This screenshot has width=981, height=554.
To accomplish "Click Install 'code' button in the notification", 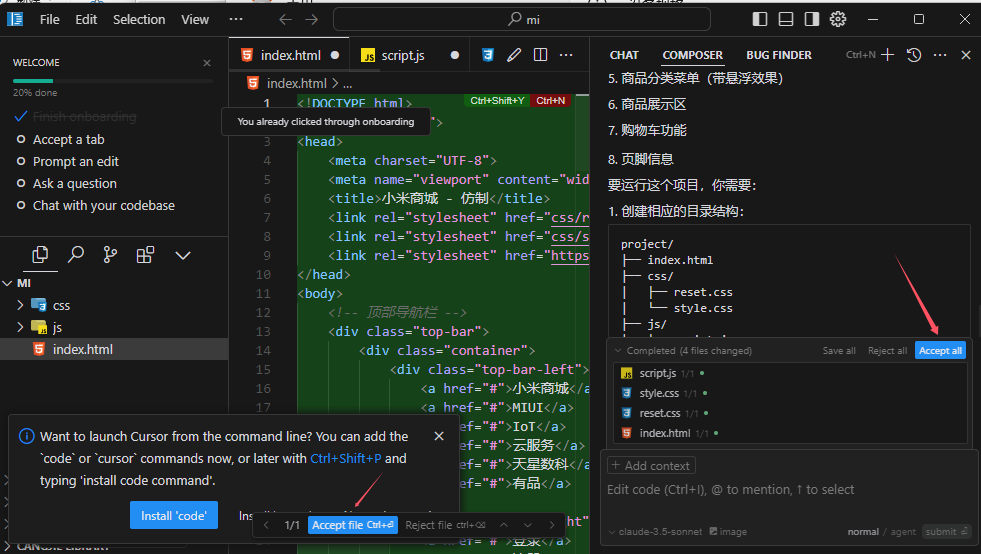I will [173, 515].
